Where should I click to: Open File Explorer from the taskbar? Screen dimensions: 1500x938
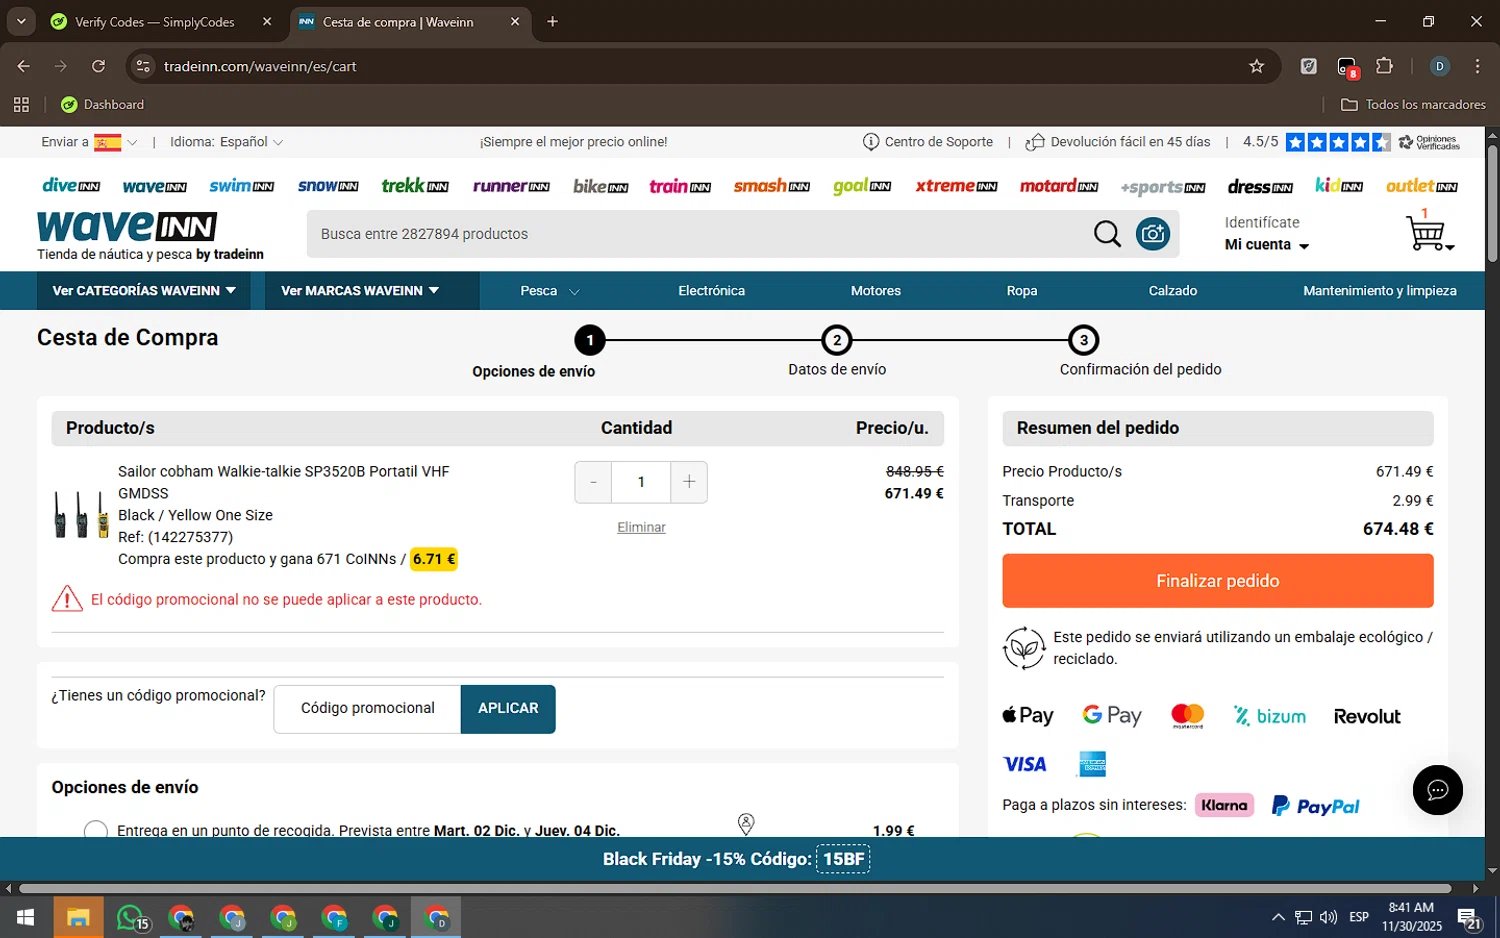78,917
